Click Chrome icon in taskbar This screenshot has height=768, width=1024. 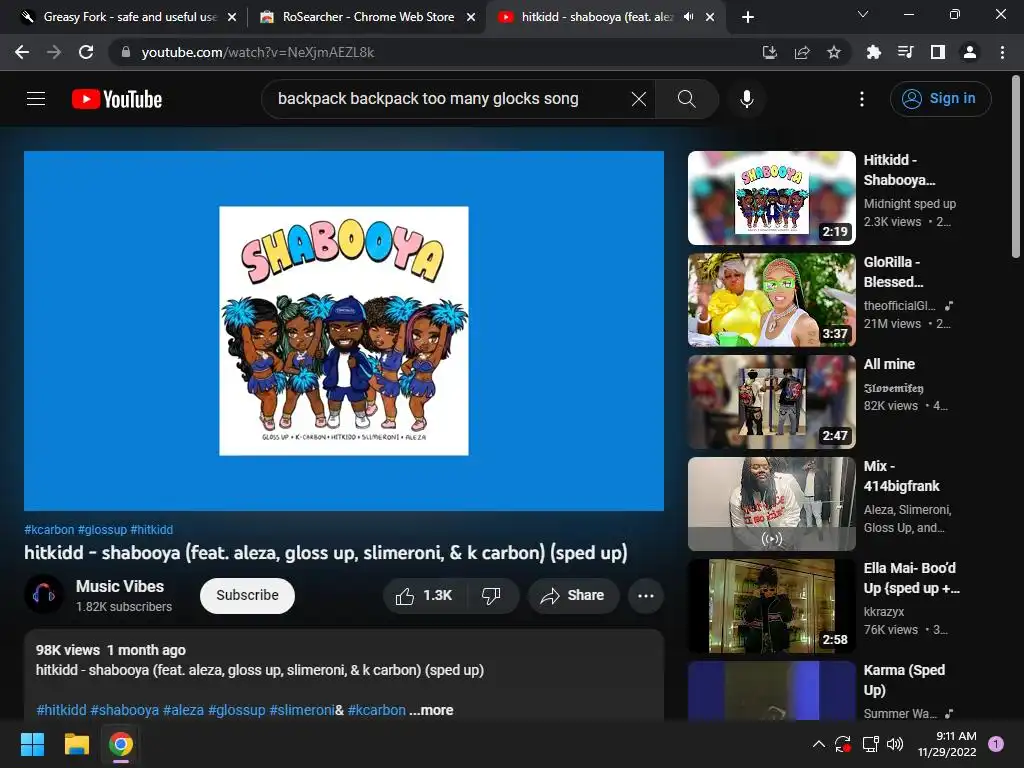pos(121,744)
